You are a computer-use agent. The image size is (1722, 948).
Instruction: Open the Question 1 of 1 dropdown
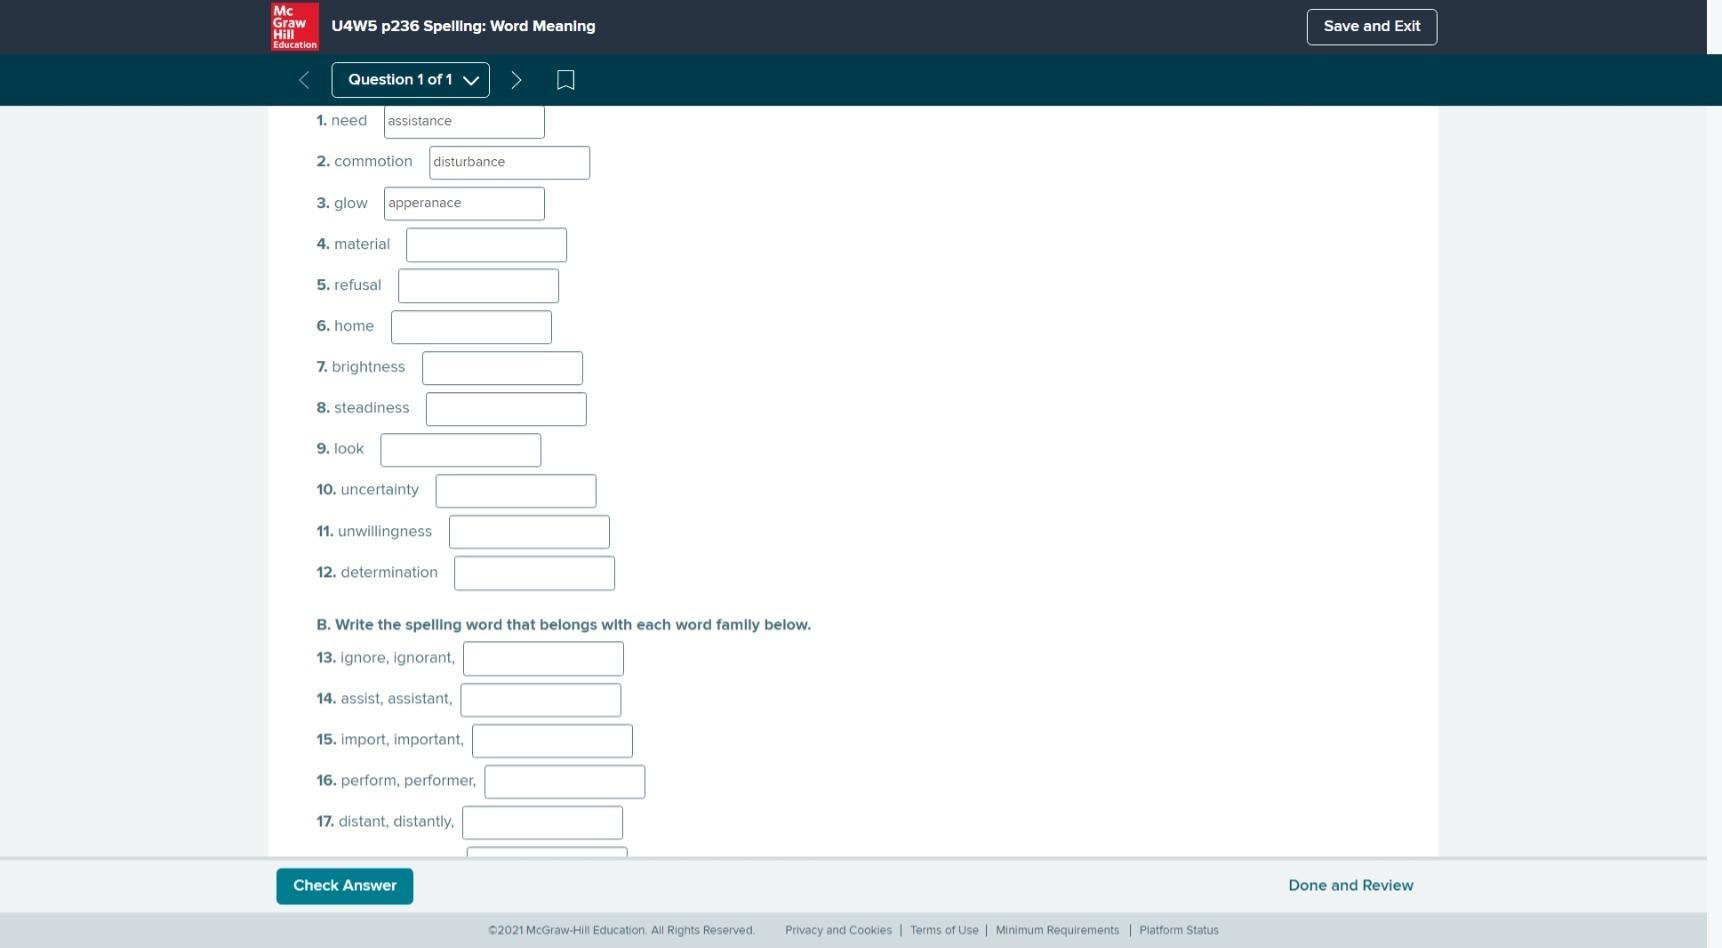(x=410, y=80)
